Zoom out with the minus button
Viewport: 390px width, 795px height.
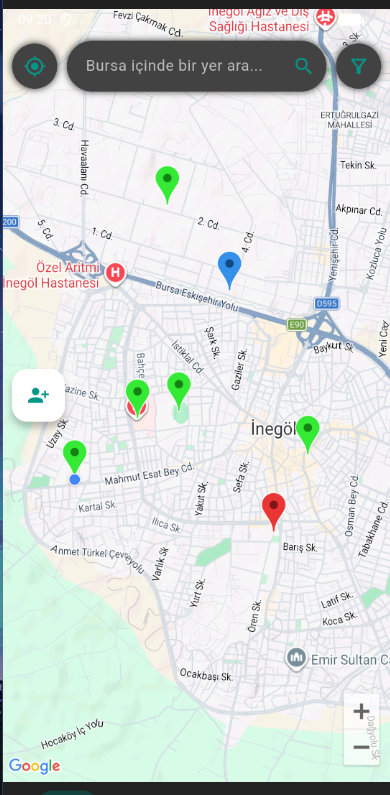click(361, 747)
